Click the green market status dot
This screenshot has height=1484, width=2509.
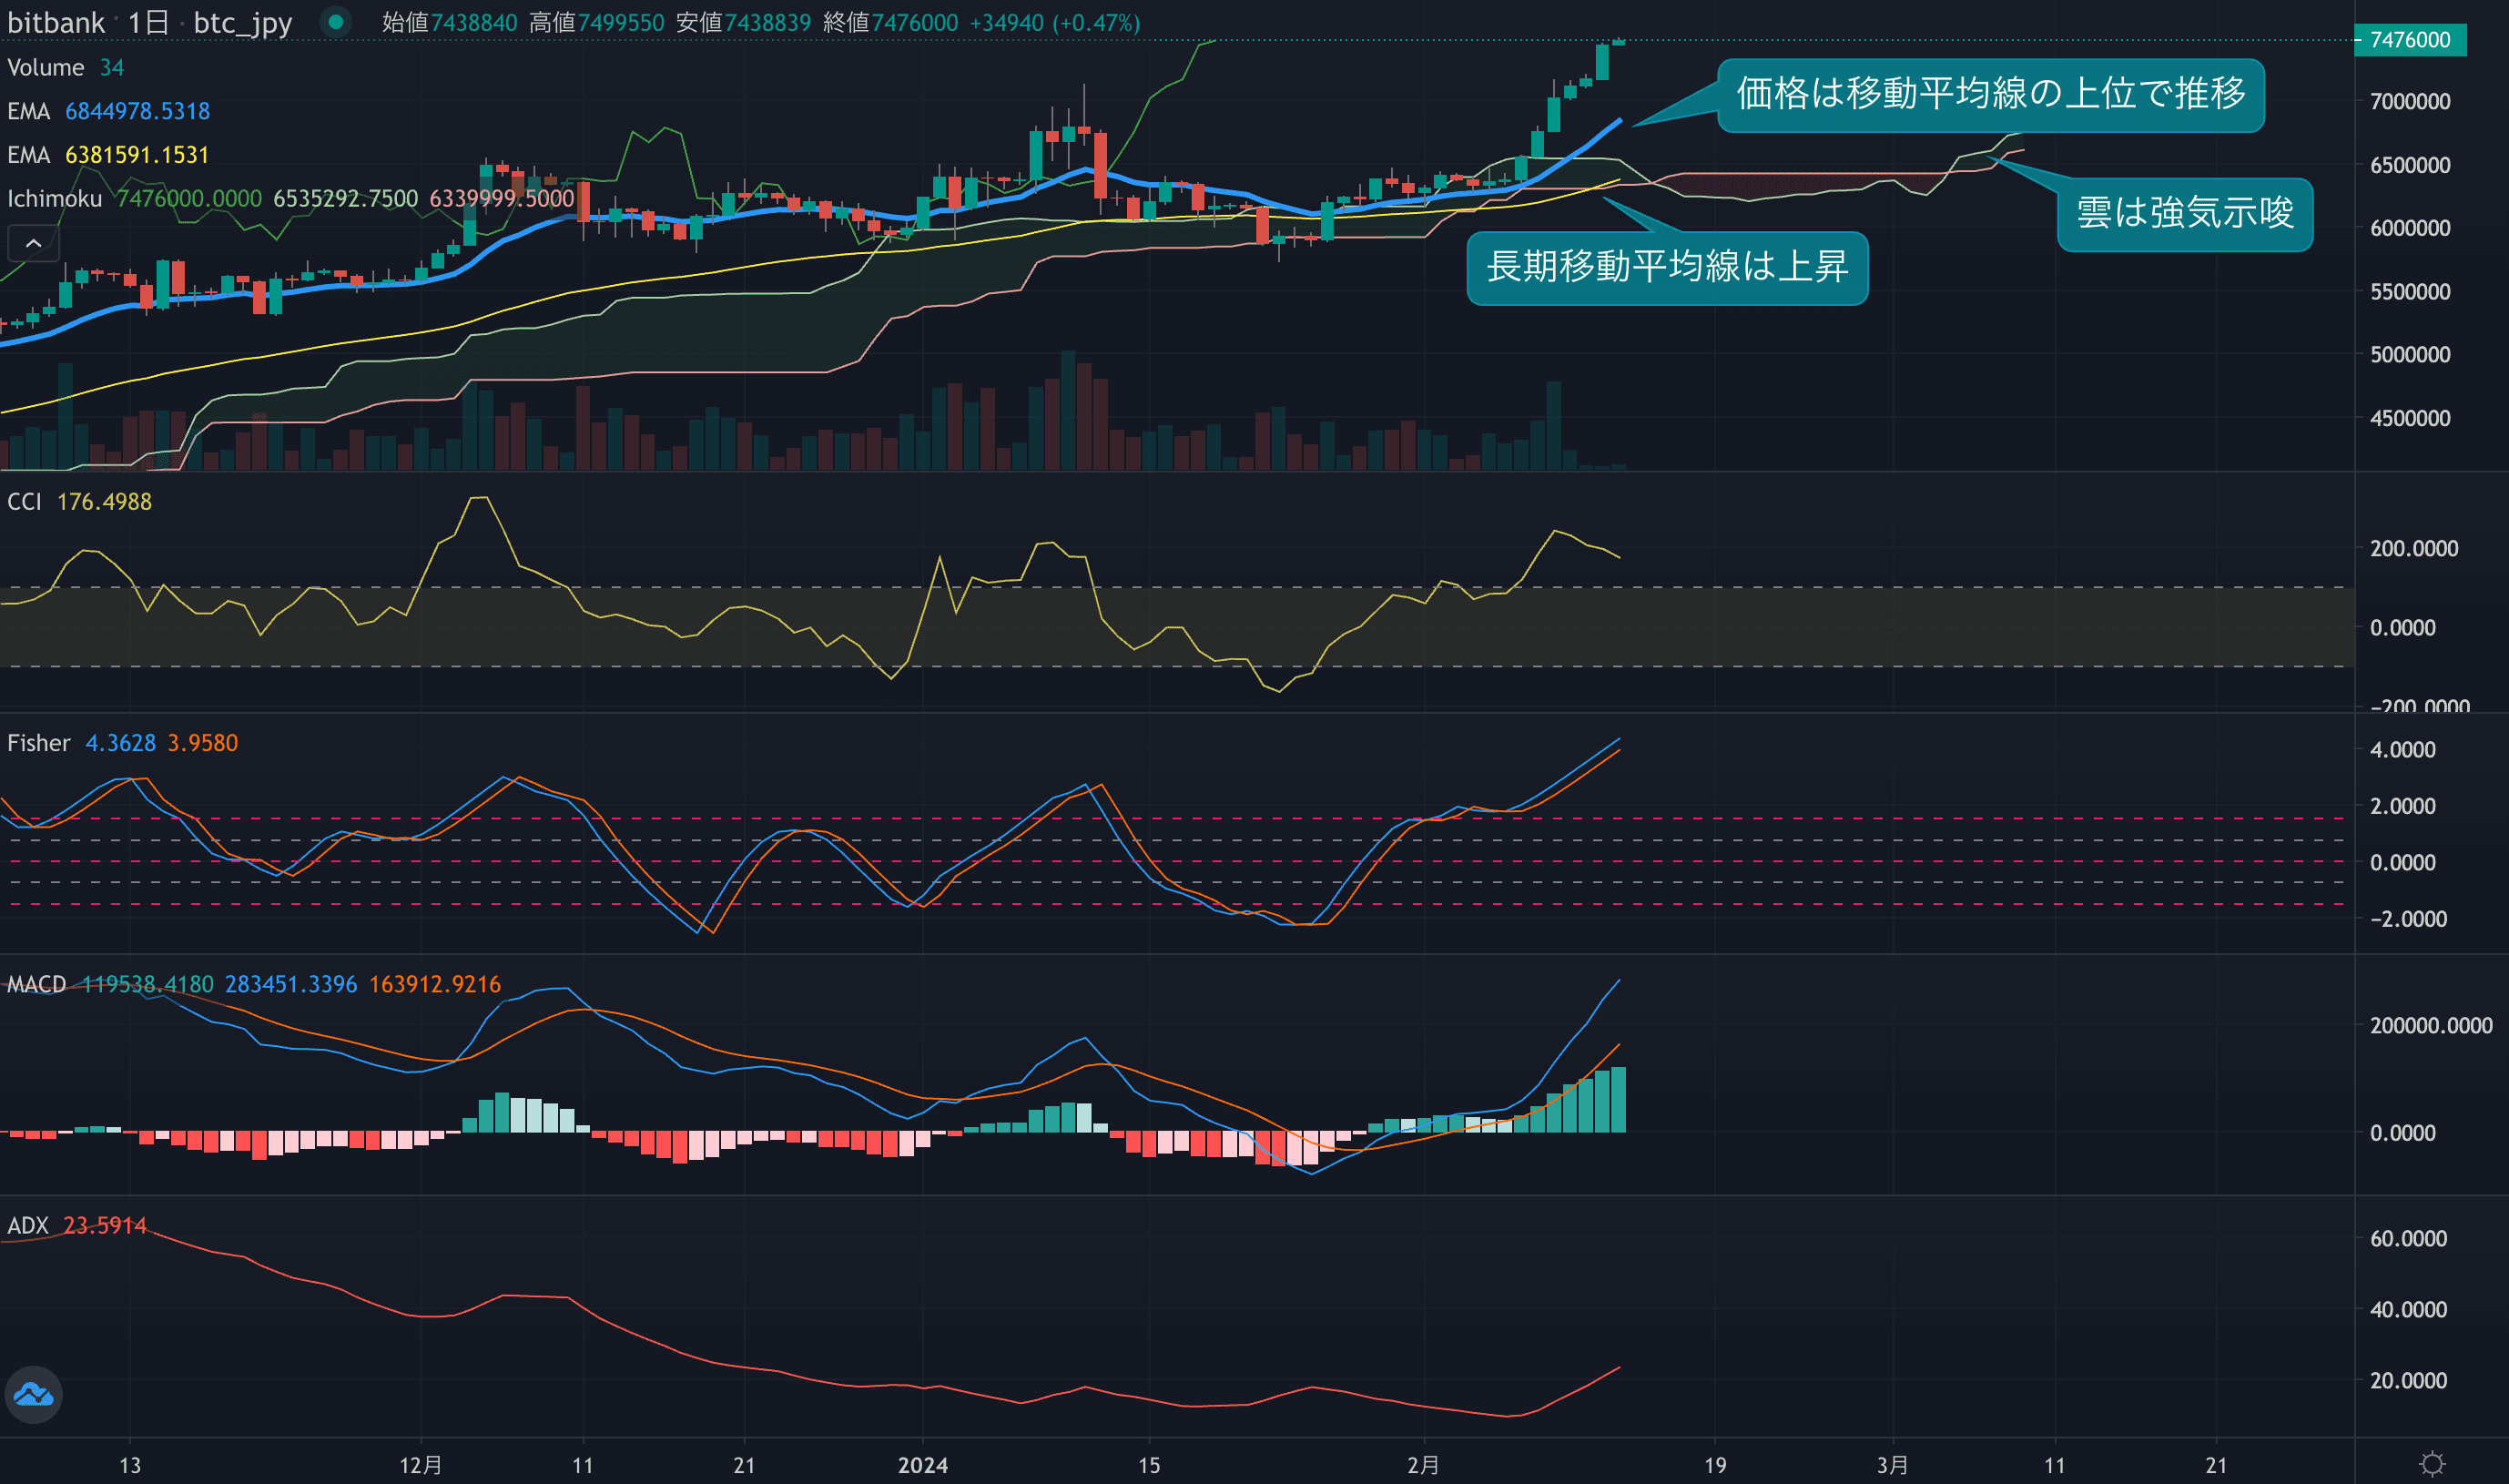[336, 21]
